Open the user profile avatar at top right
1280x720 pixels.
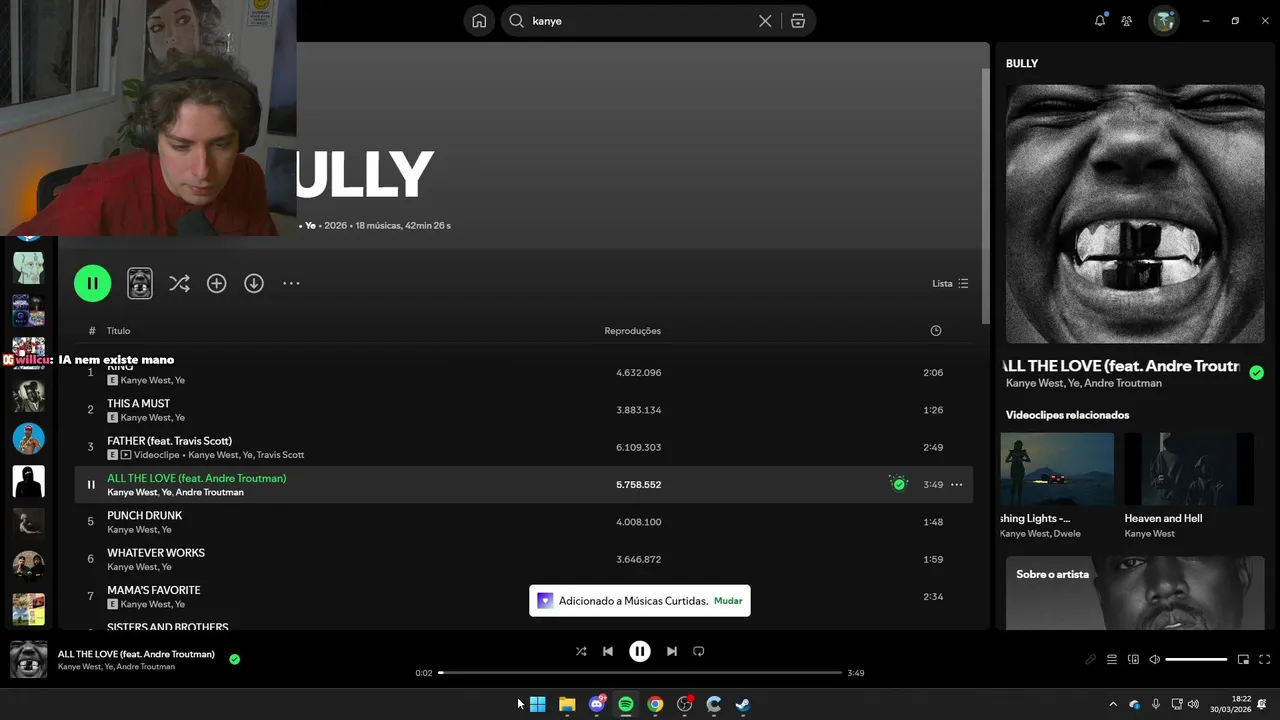pos(1164,21)
